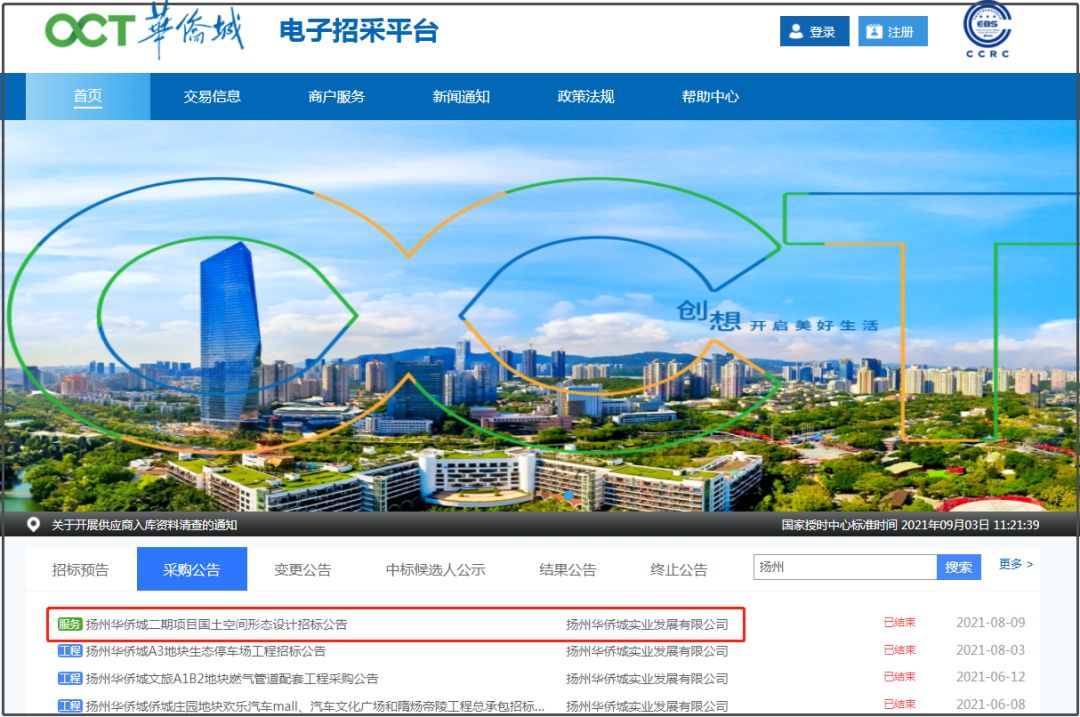
Task: Go to 新闻通知 in navigation bar
Action: [461, 97]
